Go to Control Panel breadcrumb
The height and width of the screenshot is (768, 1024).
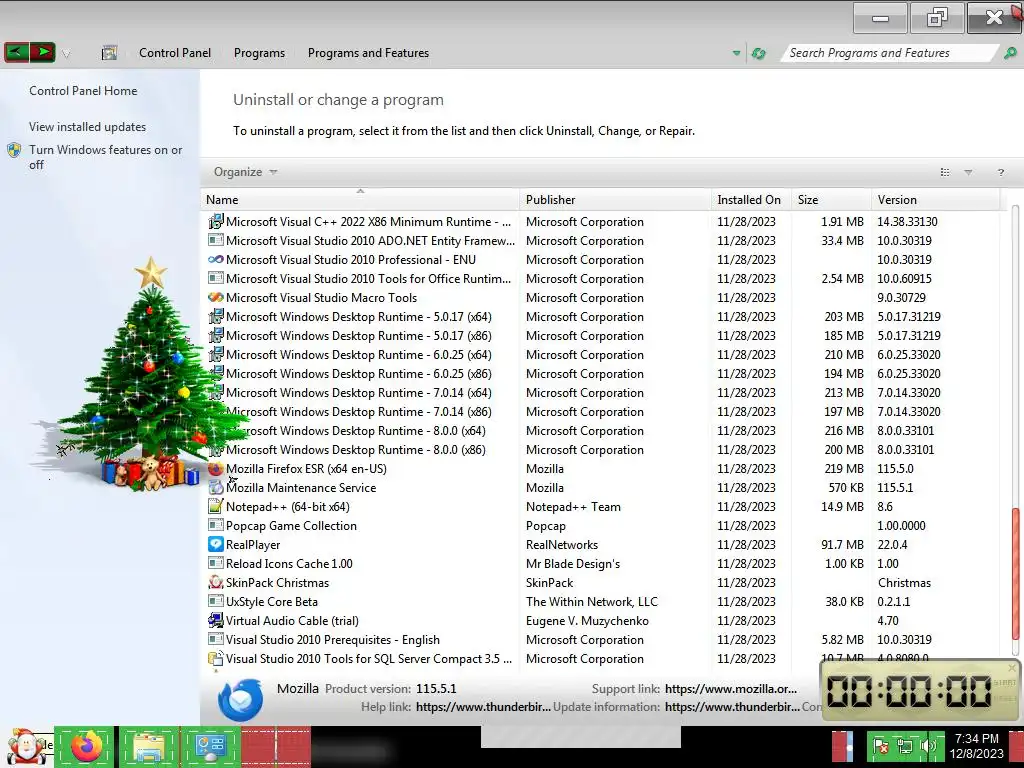click(175, 53)
